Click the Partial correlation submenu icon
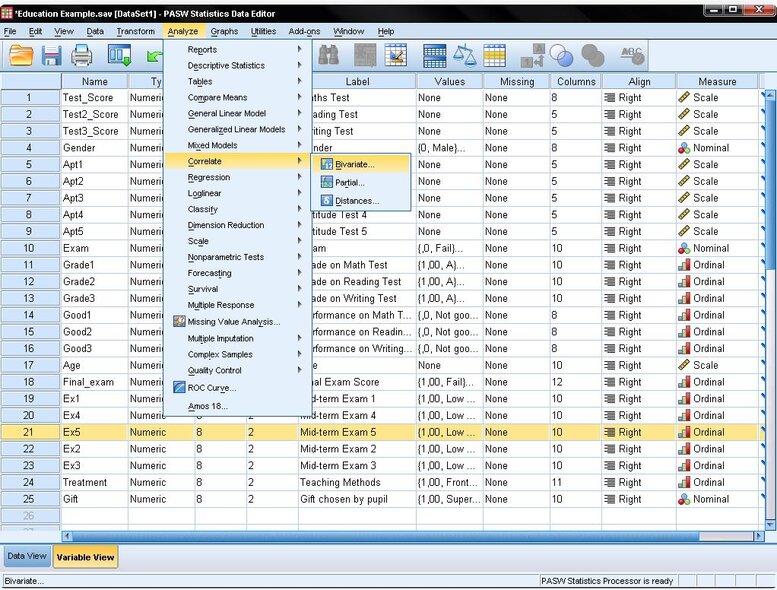 point(327,182)
